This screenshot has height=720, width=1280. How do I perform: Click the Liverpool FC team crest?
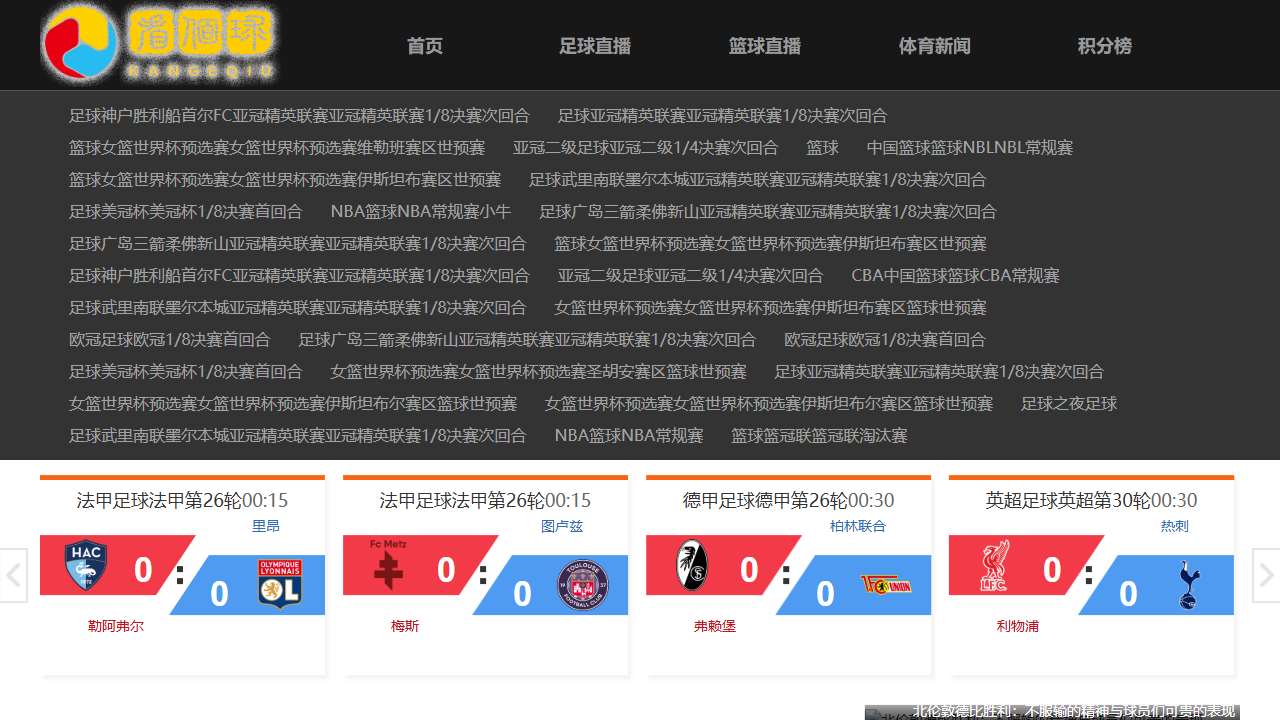[994, 565]
